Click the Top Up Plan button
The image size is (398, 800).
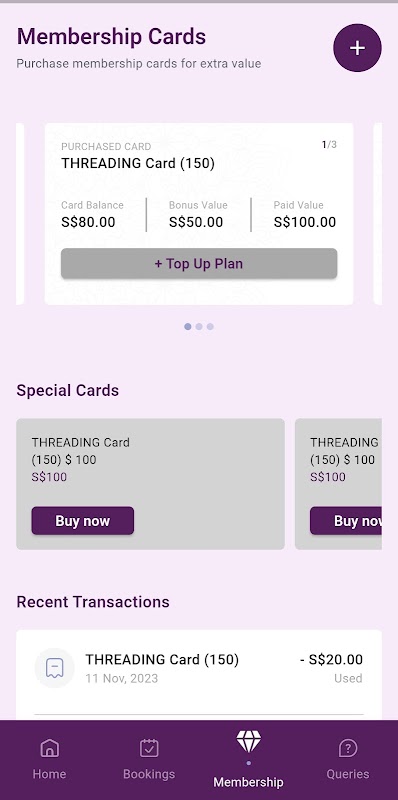click(x=199, y=264)
